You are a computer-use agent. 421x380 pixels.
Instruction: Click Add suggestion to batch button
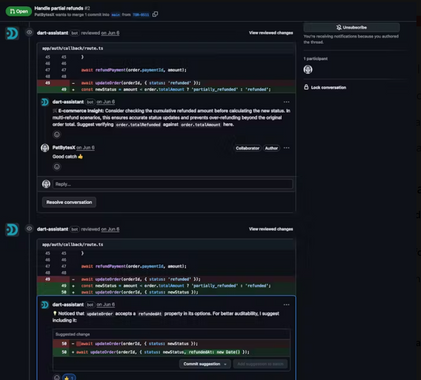pyautogui.click(x=260, y=364)
